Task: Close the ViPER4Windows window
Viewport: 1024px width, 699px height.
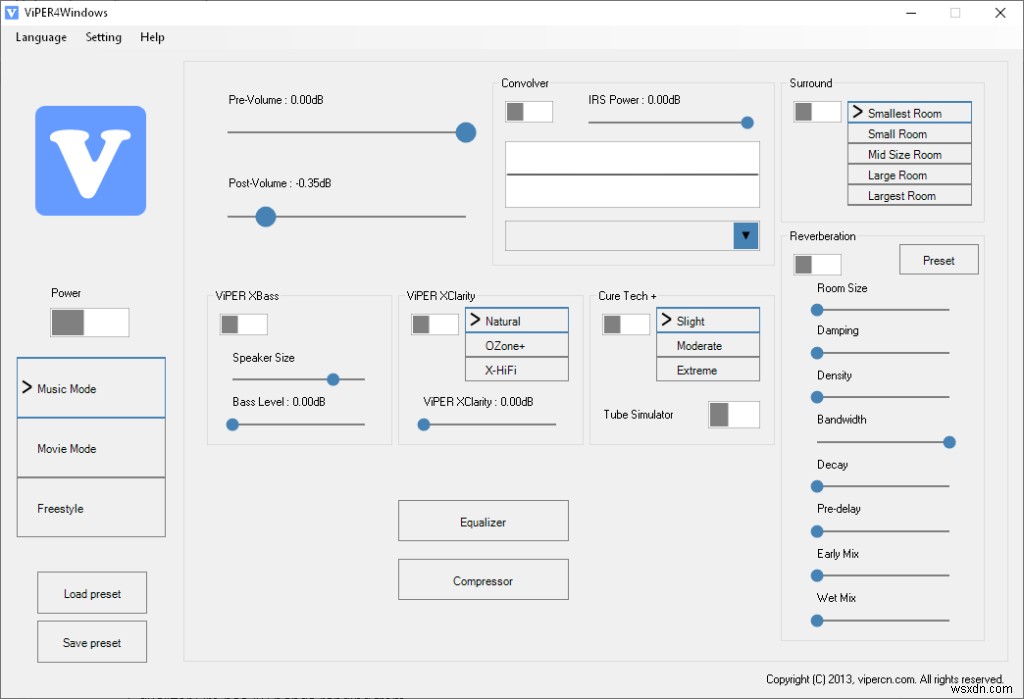Action: tap(1000, 12)
